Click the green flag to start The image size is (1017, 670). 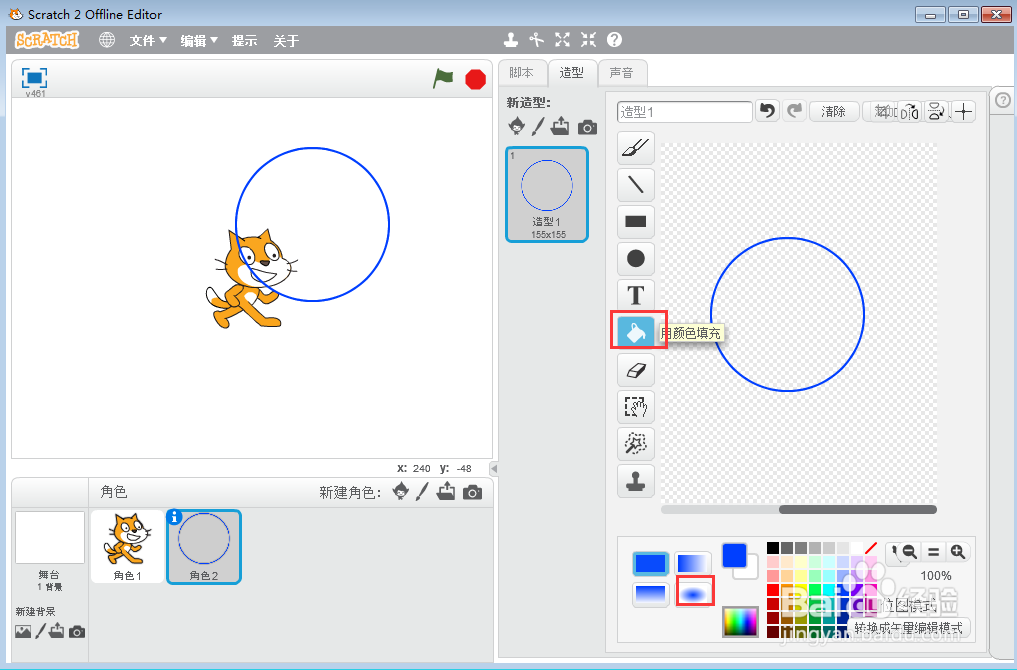(x=443, y=79)
